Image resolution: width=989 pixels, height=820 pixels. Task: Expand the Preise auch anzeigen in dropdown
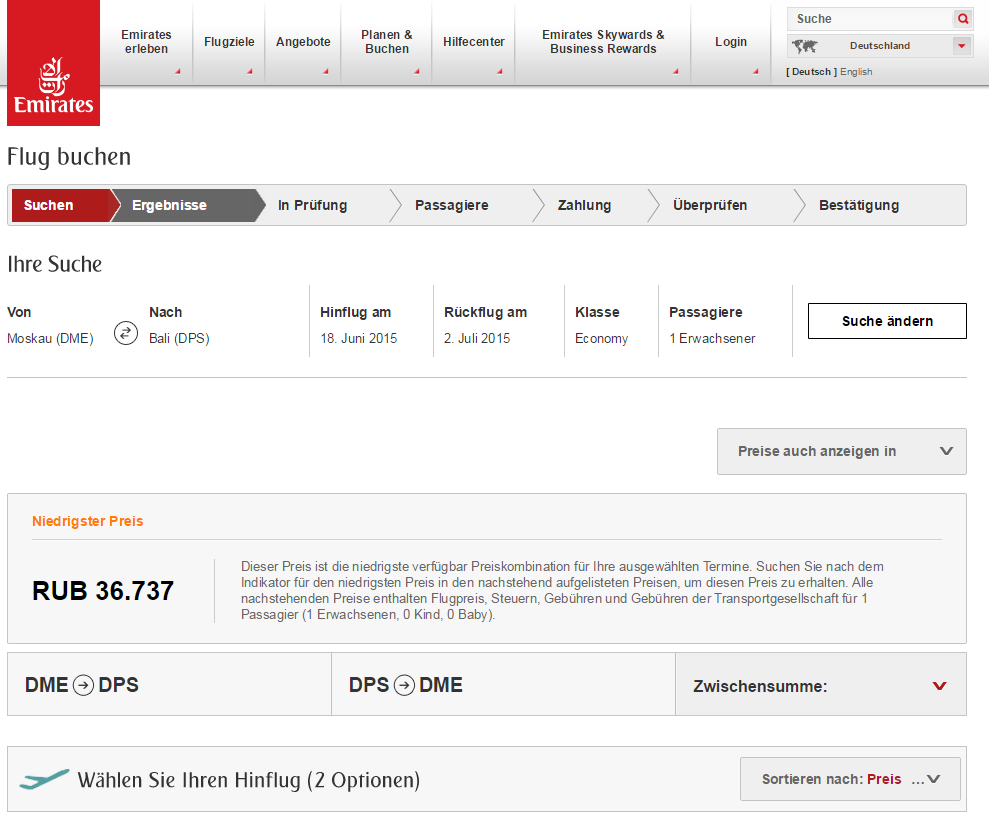841,452
